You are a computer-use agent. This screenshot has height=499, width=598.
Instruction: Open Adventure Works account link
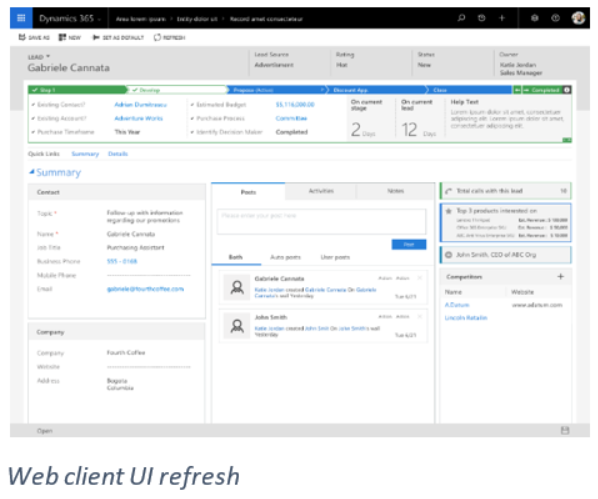click(x=138, y=118)
